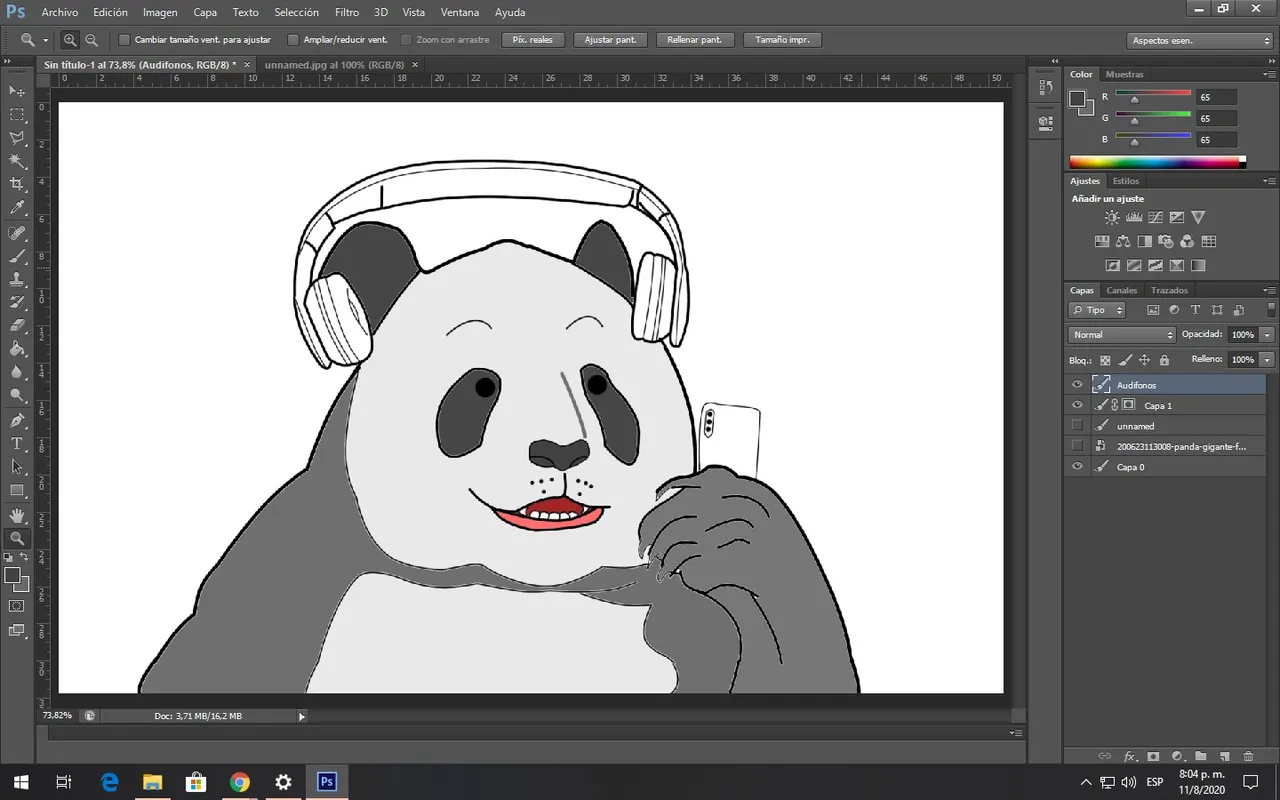Hide the Capa 1 layer

(1077, 405)
